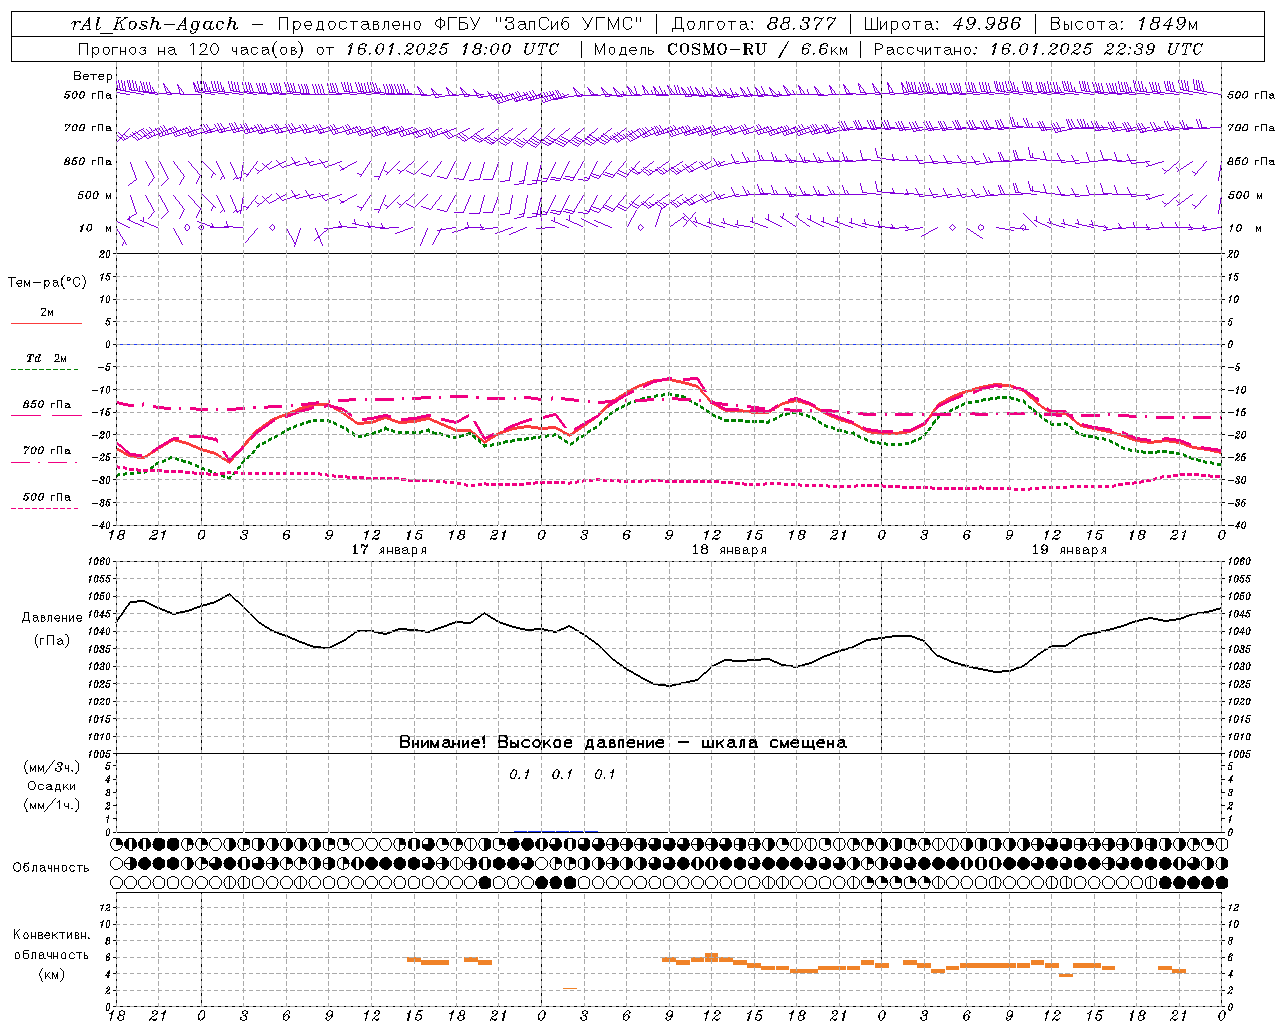Click the Давление pressure panel label
Viewport: 1280px width, 1024px height.
coord(52,618)
